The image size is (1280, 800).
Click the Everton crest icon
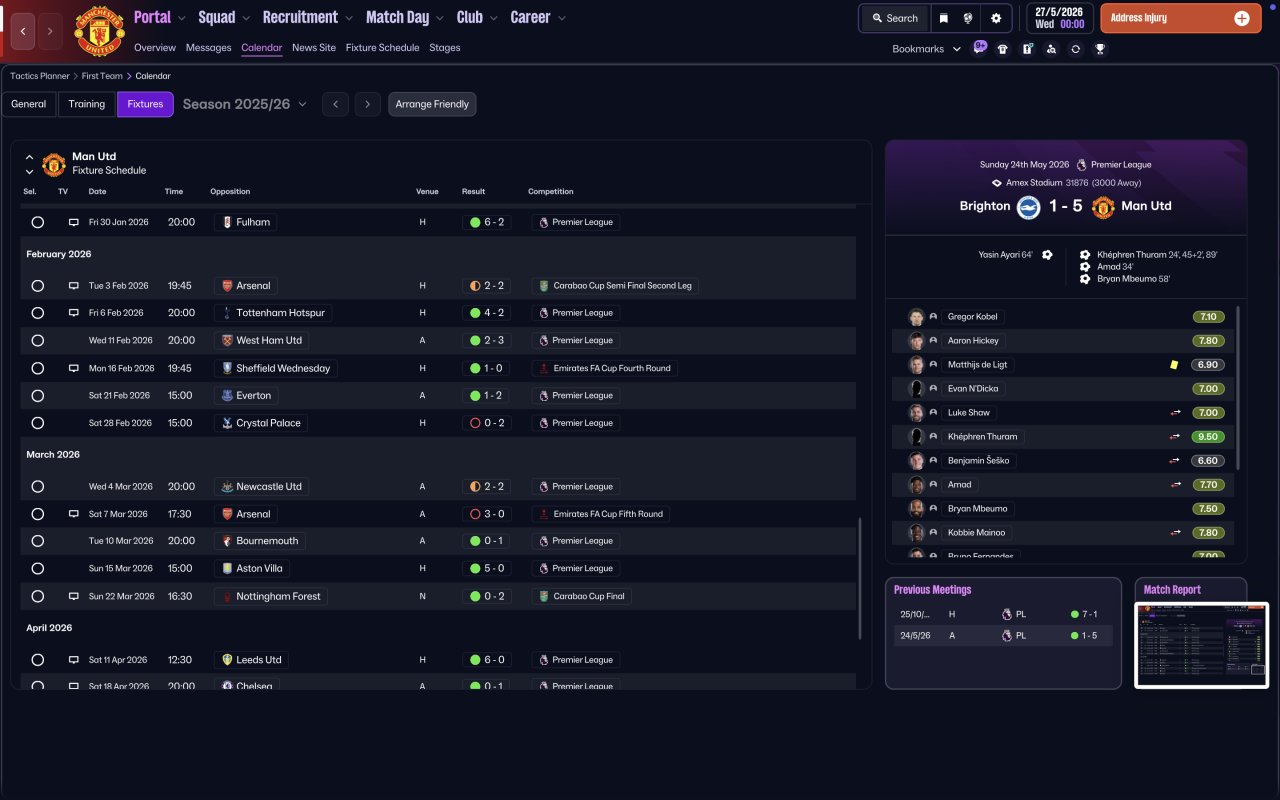click(x=227, y=396)
